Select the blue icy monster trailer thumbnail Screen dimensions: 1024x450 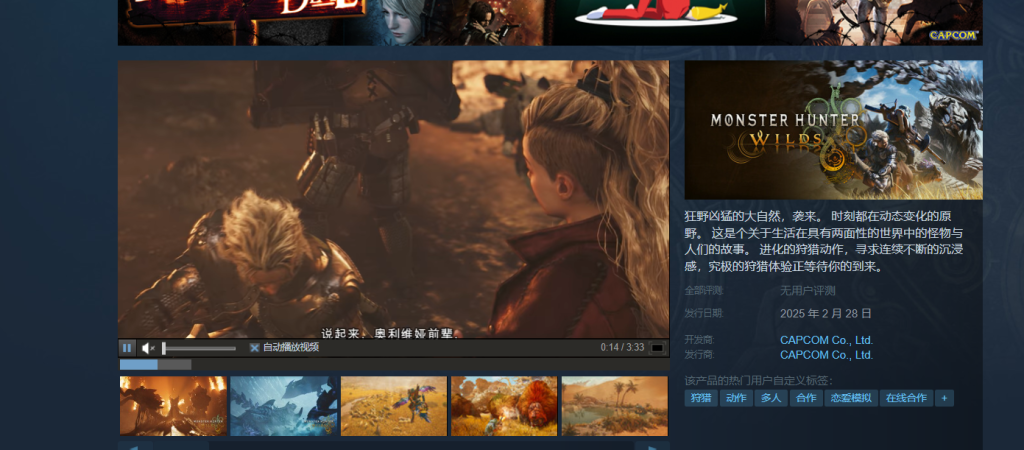click(283, 406)
